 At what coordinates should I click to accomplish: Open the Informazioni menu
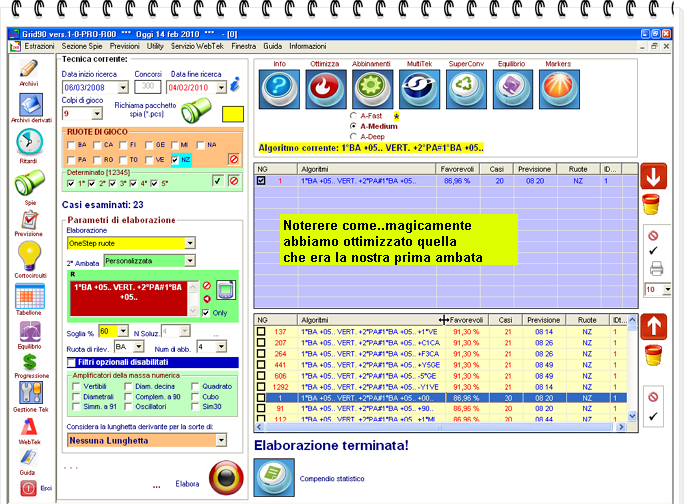coord(308,46)
